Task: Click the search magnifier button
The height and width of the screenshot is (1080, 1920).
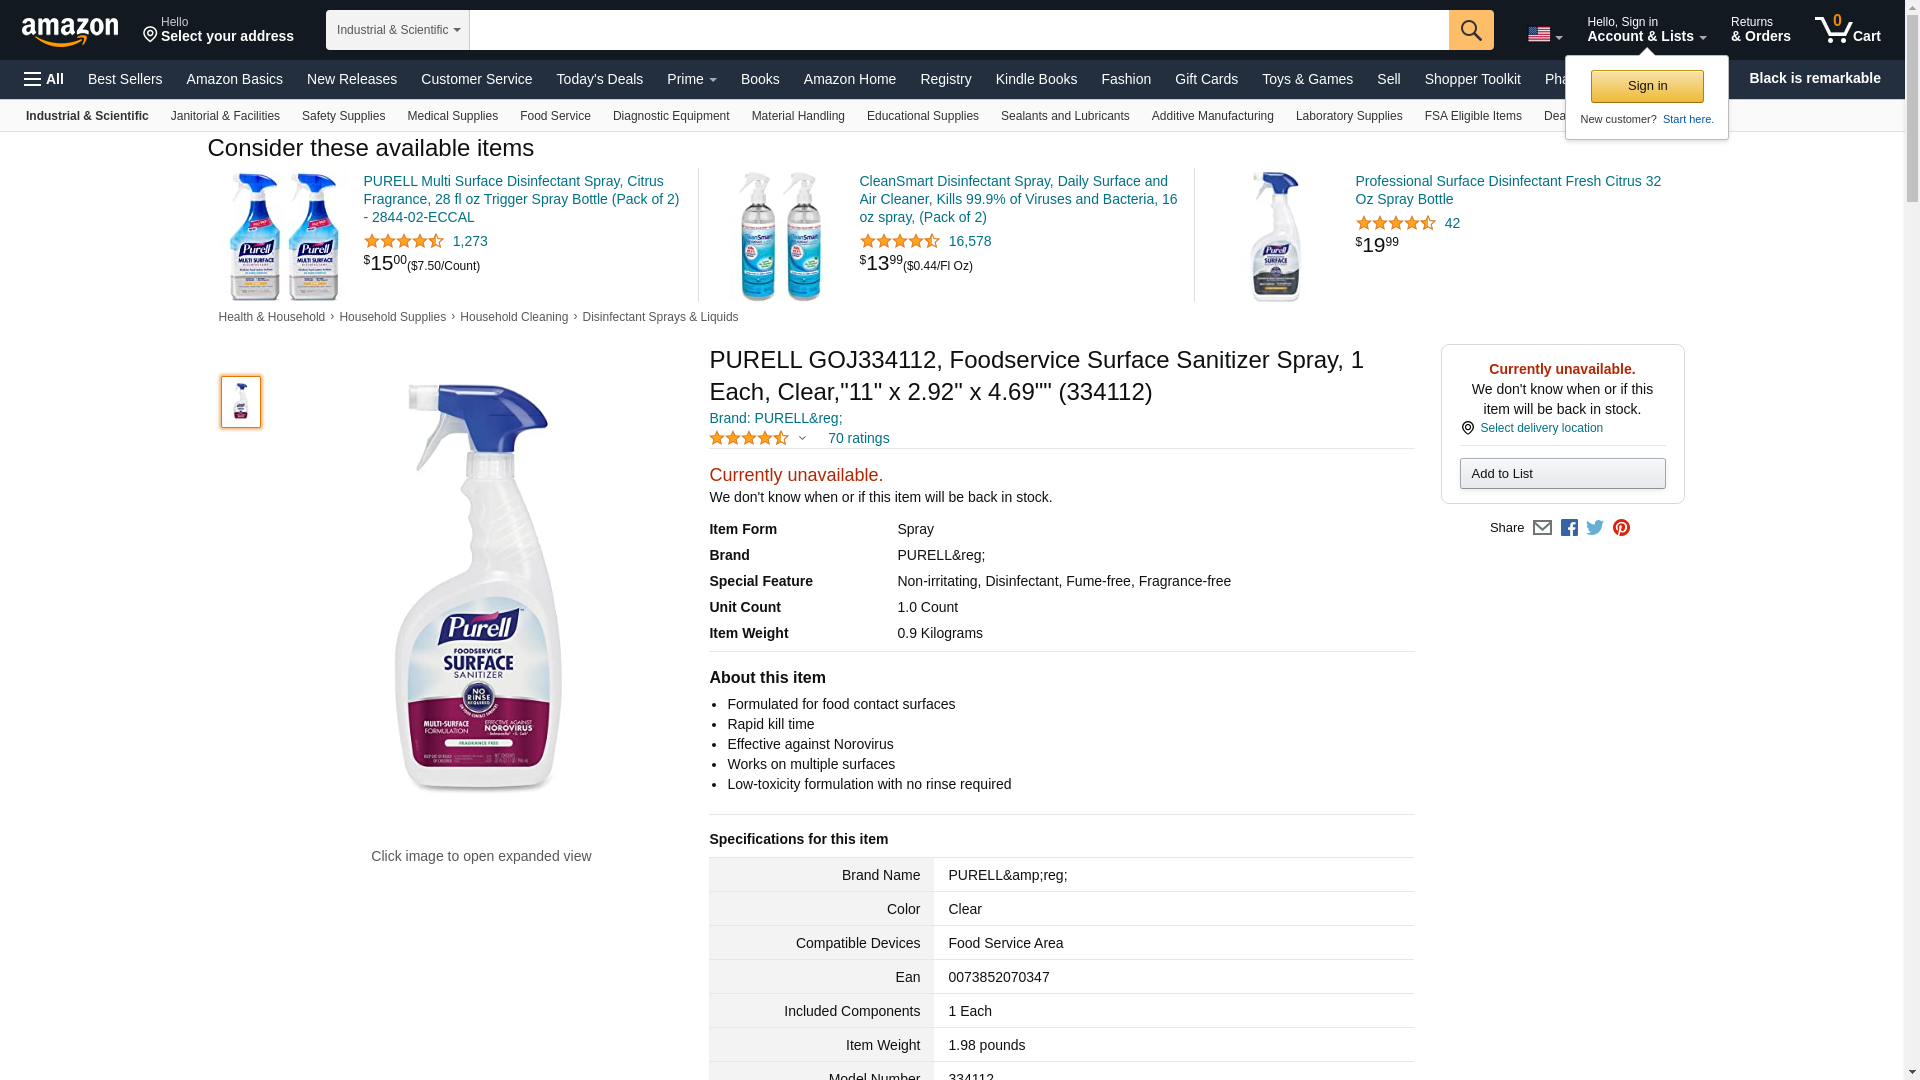Action: click(1470, 30)
